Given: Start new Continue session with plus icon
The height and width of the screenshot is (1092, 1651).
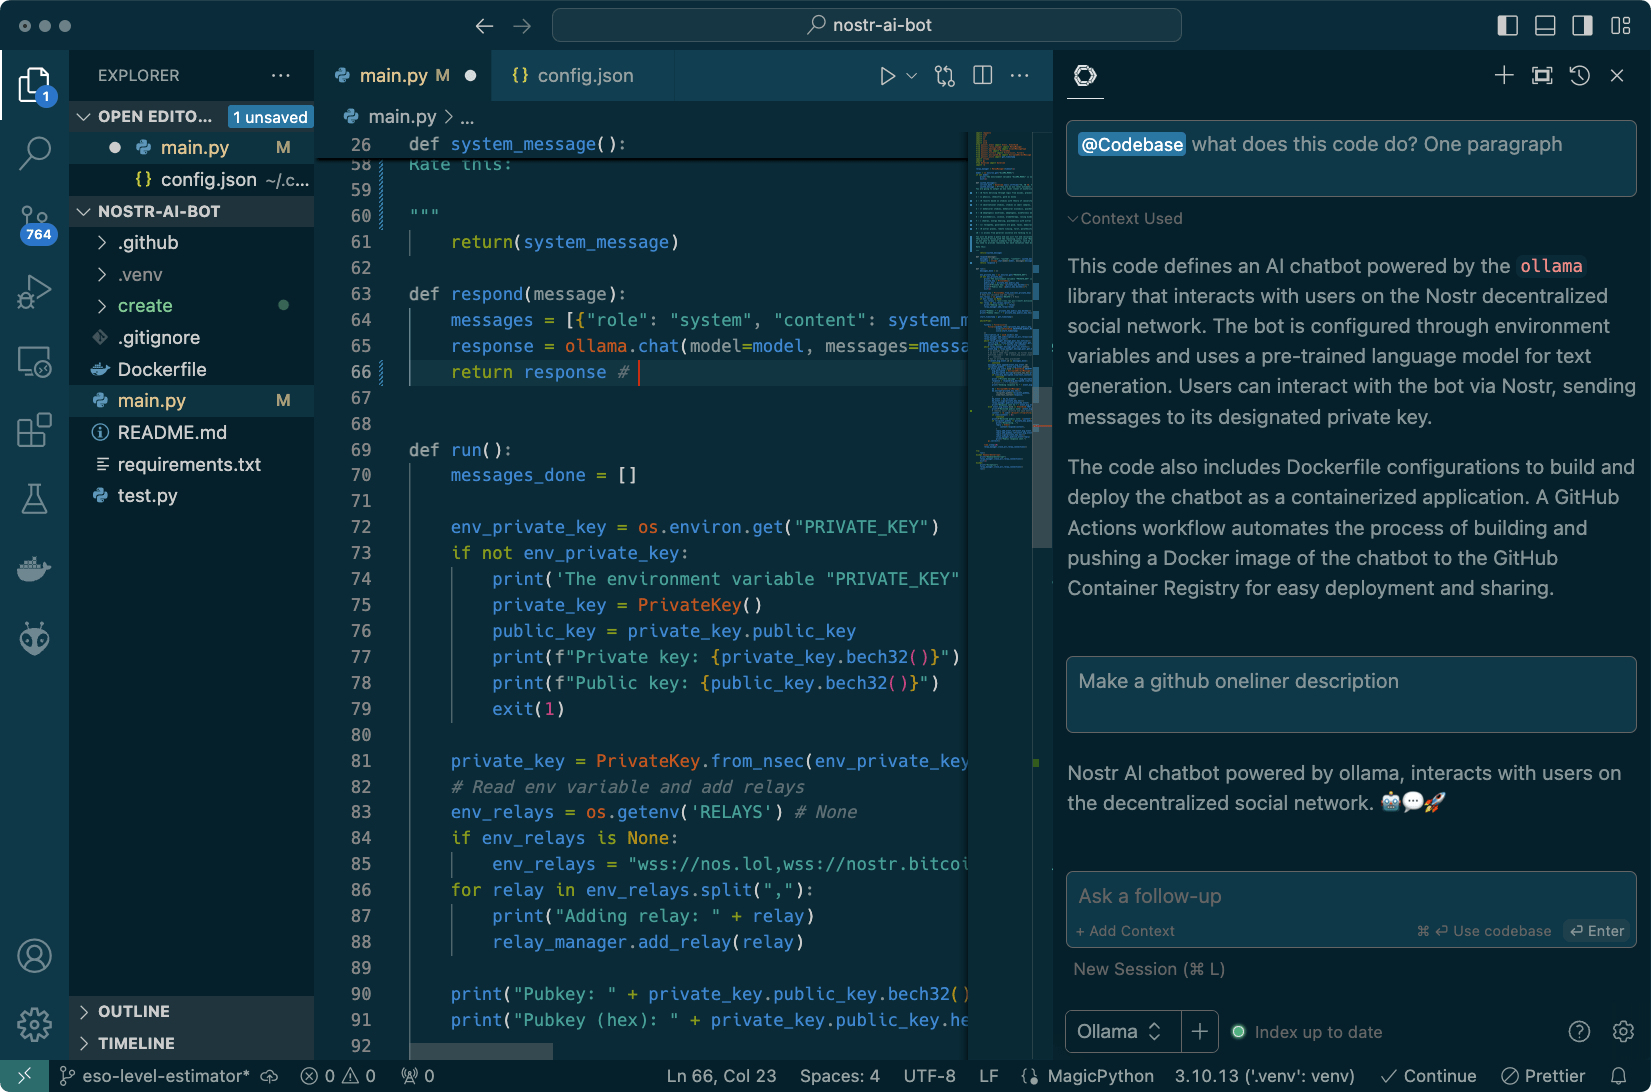Looking at the screenshot, I should pyautogui.click(x=1504, y=76).
